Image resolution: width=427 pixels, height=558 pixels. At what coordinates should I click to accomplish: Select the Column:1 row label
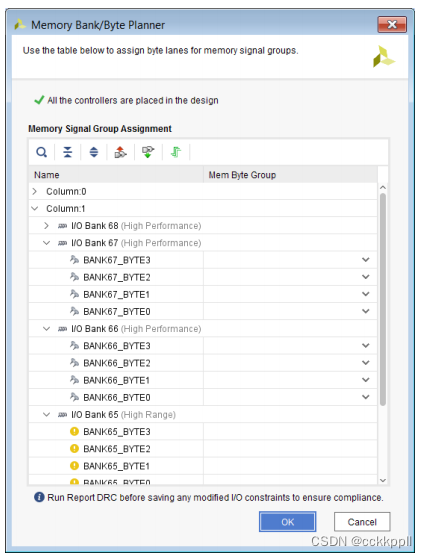[x=65, y=209]
